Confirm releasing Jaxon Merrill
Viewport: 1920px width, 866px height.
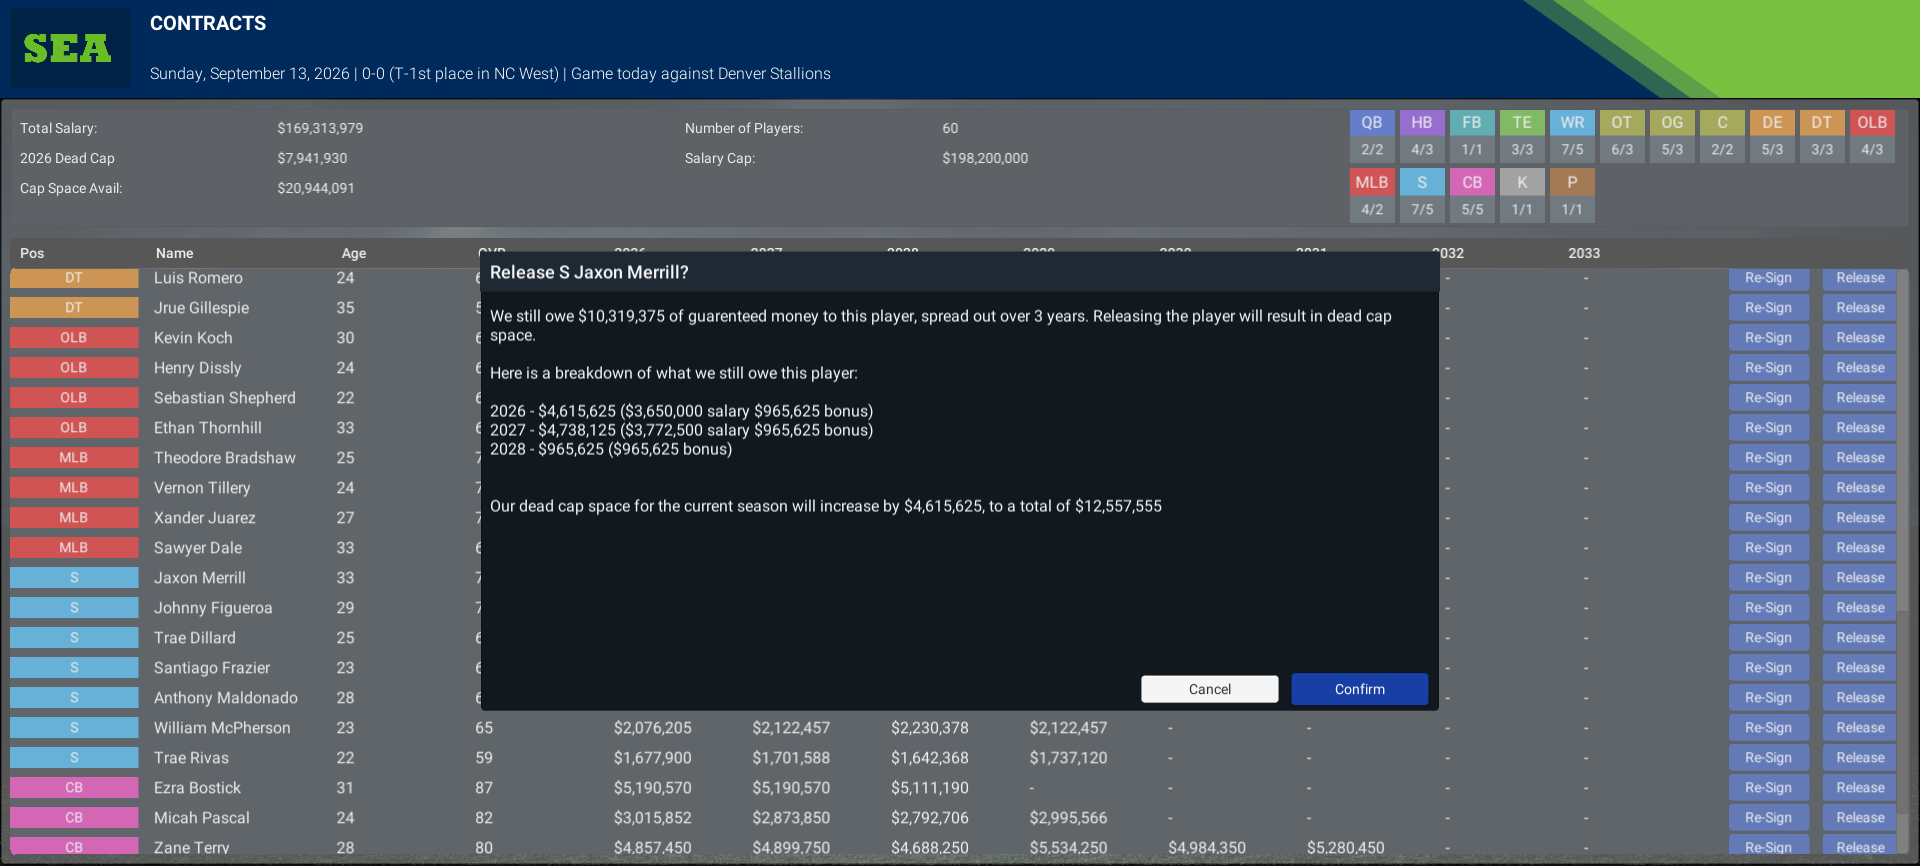pyautogui.click(x=1360, y=689)
